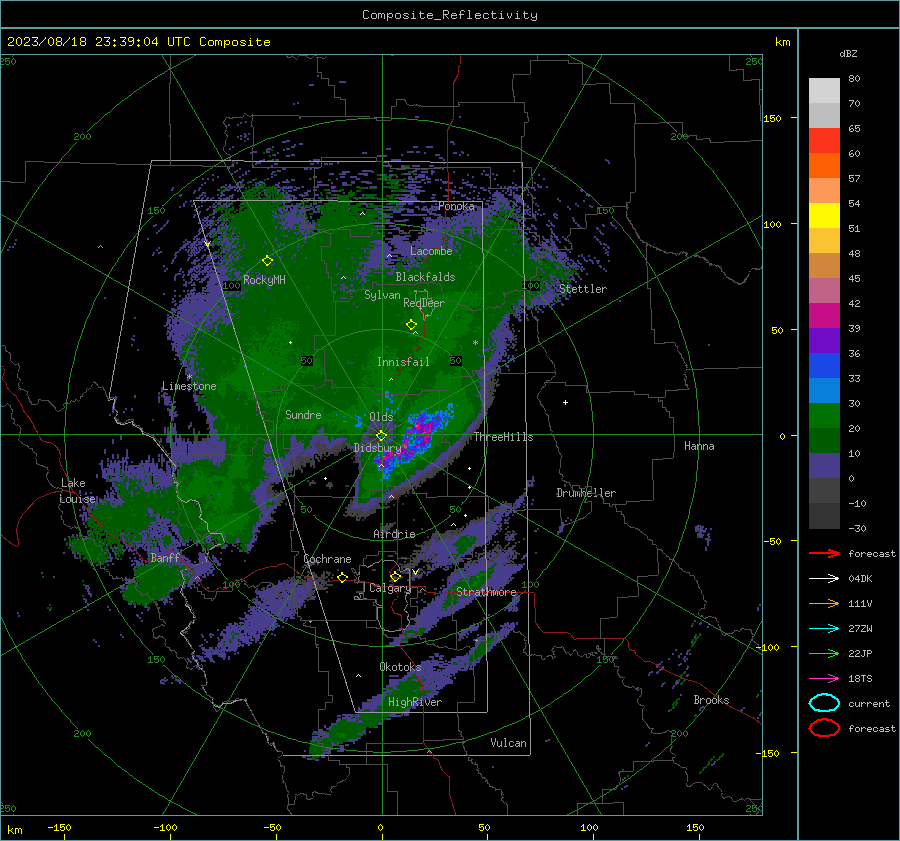Click the Drumheller city label
Viewport: 900px width, 841px height.
(x=586, y=493)
